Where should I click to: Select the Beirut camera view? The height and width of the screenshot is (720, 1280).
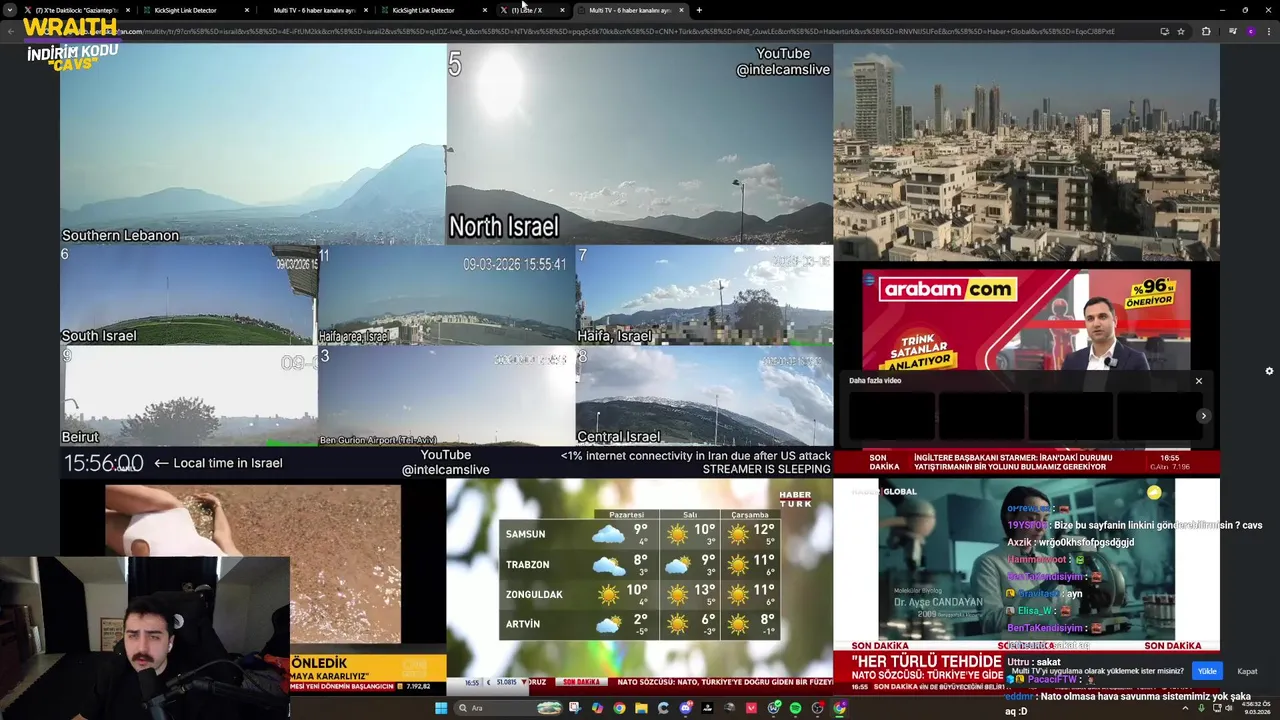189,396
